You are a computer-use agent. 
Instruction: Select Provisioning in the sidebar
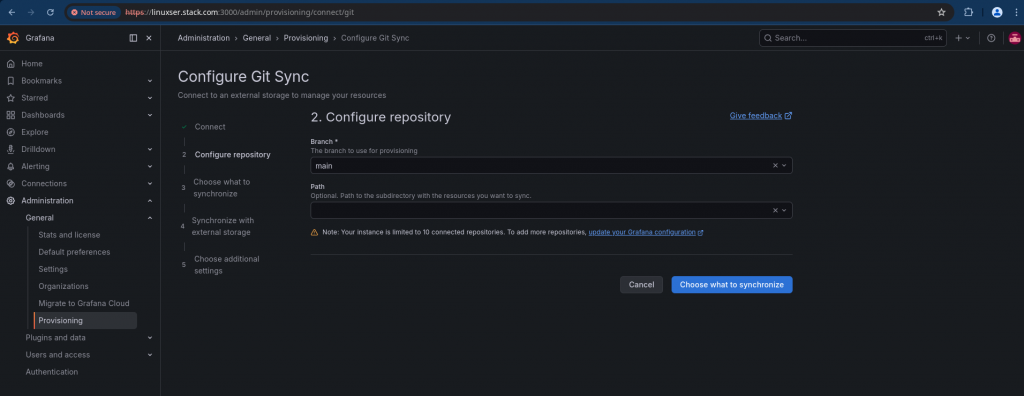[85, 320]
